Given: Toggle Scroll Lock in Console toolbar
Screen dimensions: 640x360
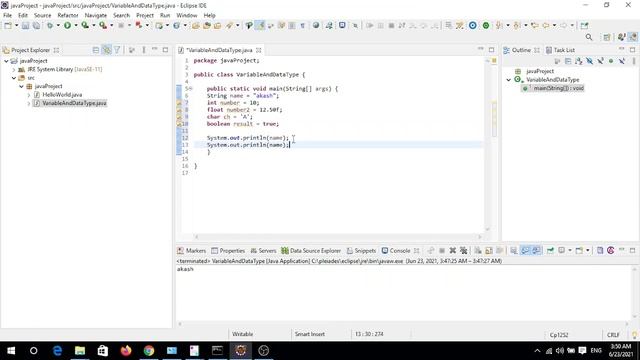Looking at the screenshot, I should 489,251.
